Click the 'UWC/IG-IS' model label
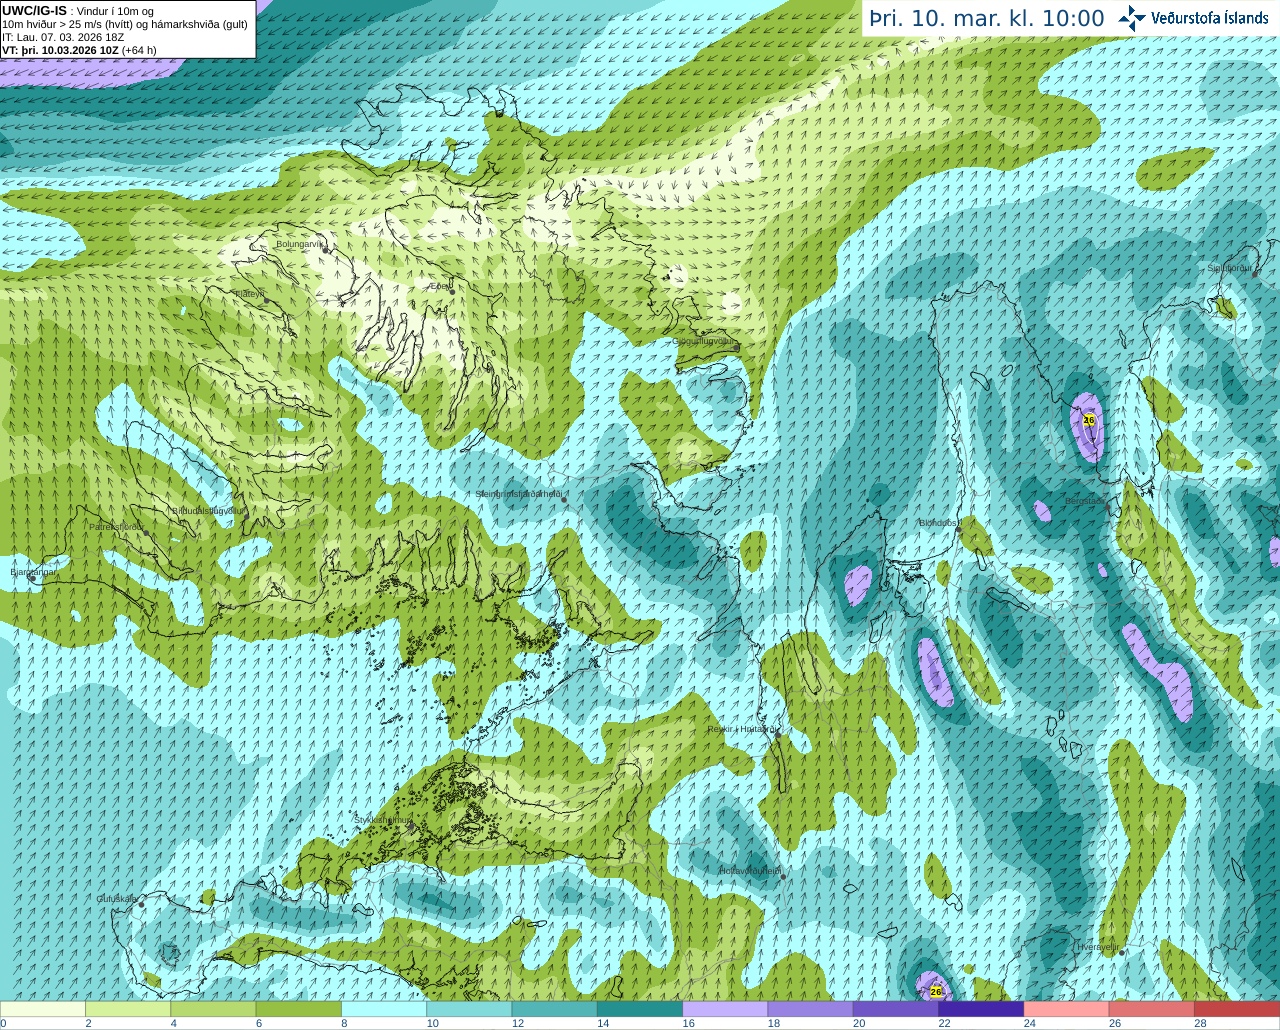The height and width of the screenshot is (1030, 1280). tap(34, 11)
